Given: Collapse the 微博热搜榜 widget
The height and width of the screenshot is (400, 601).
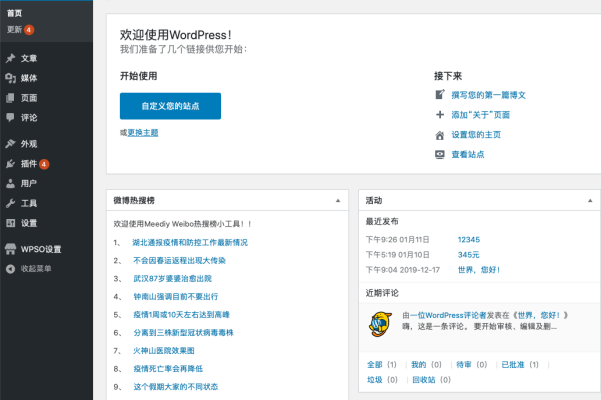Looking at the screenshot, I should click(x=338, y=200).
